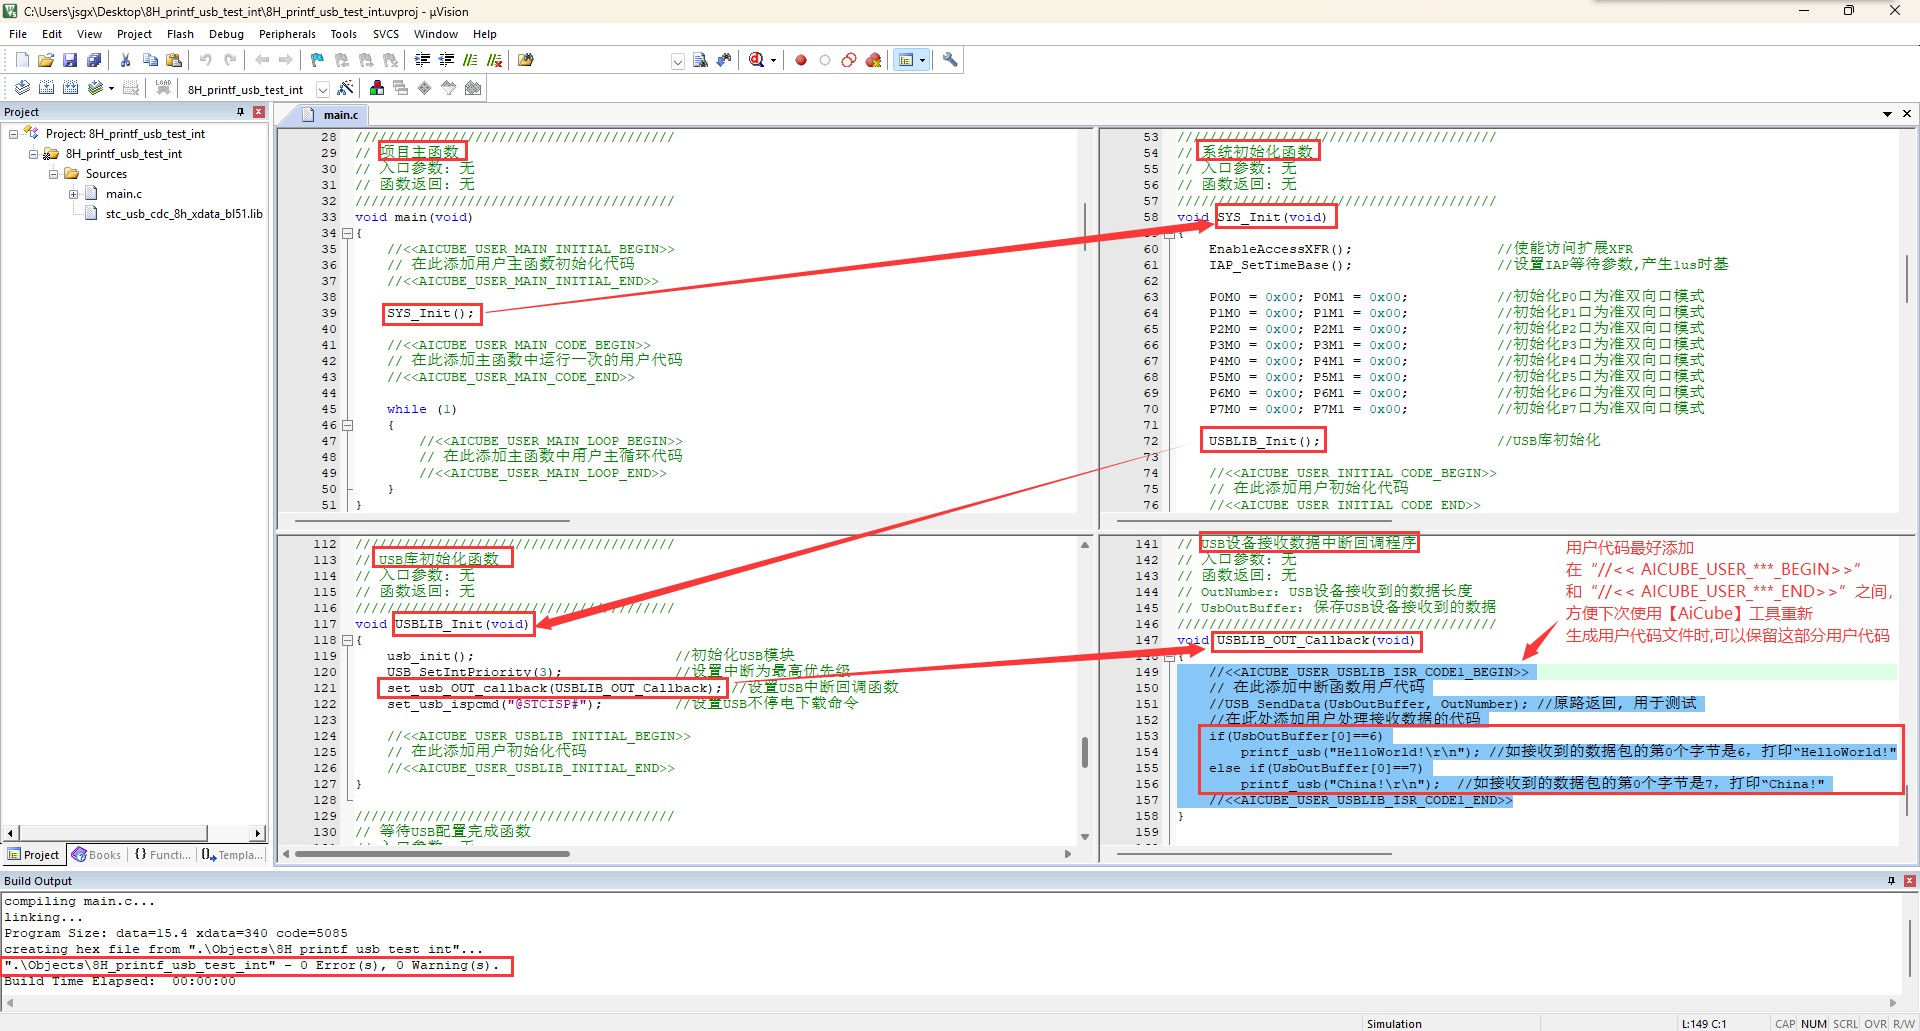1920x1031 pixels.
Task: Build target files with the Build icon
Action: 46,88
